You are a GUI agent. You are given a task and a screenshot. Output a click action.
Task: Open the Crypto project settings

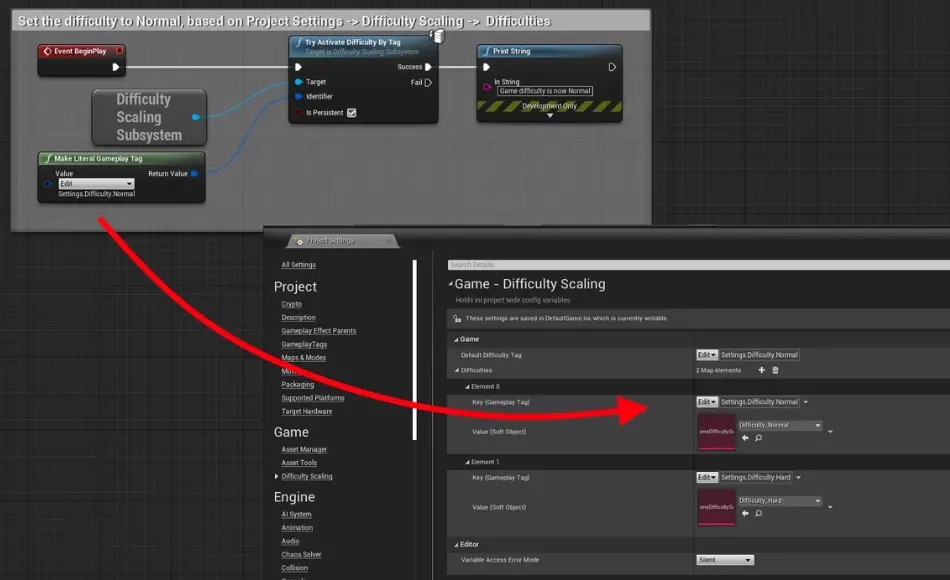[x=291, y=304]
